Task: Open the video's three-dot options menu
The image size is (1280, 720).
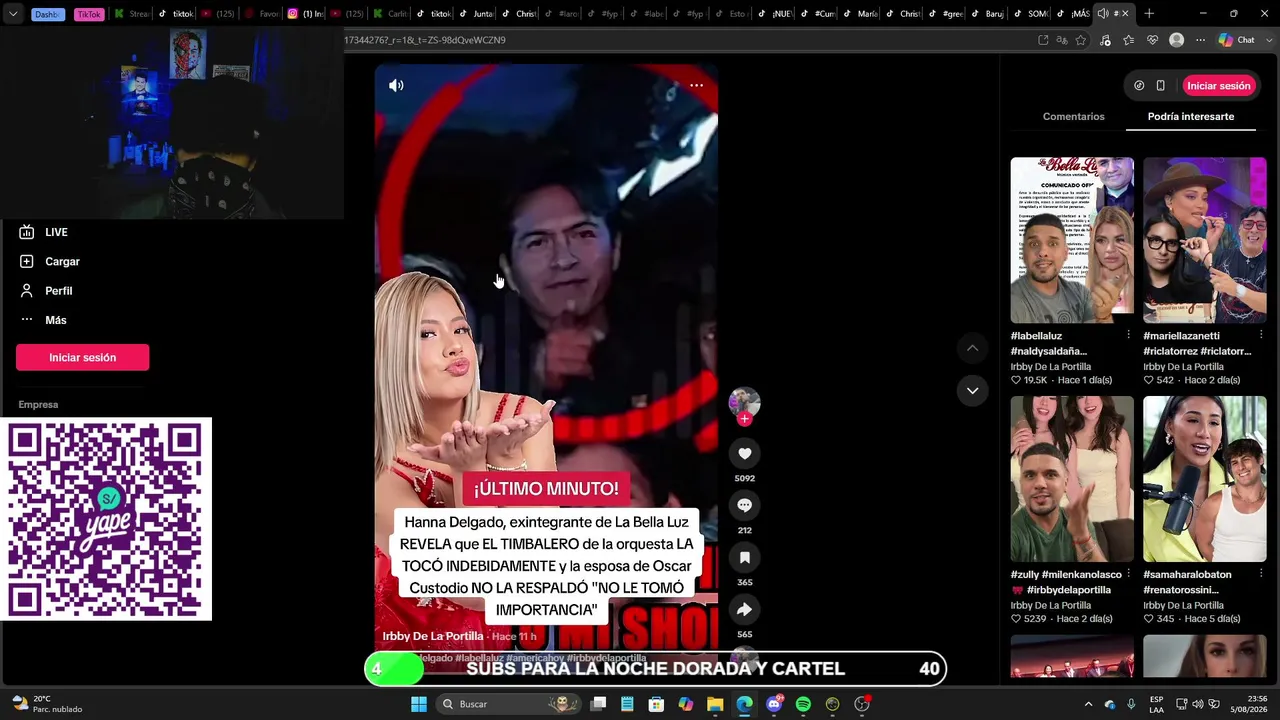Action: 696,86
